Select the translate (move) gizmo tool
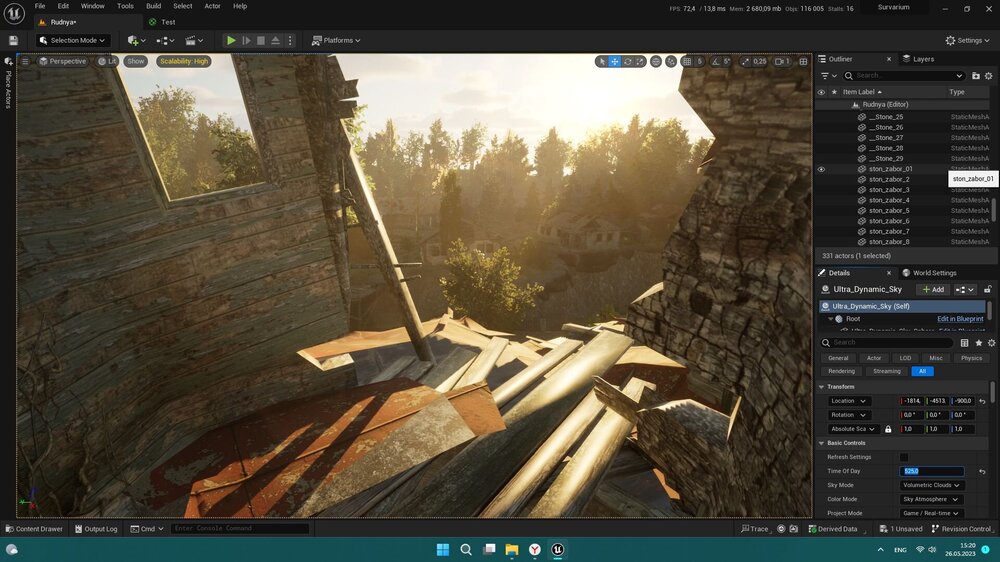 [614, 61]
